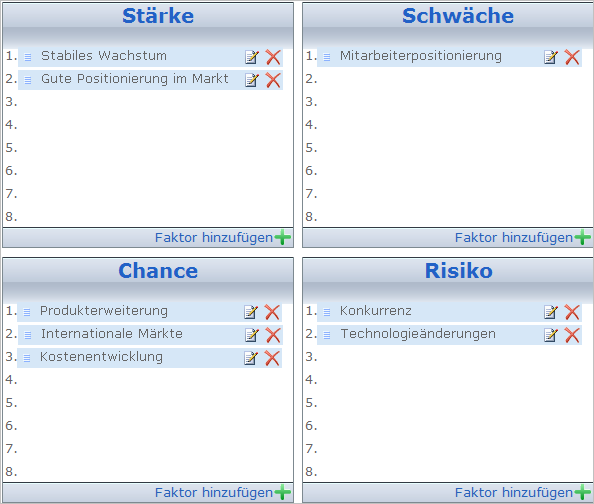Image resolution: width=594 pixels, height=504 pixels.
Task: Delete the Stabiles Wachstum factor
Action: 273,57
